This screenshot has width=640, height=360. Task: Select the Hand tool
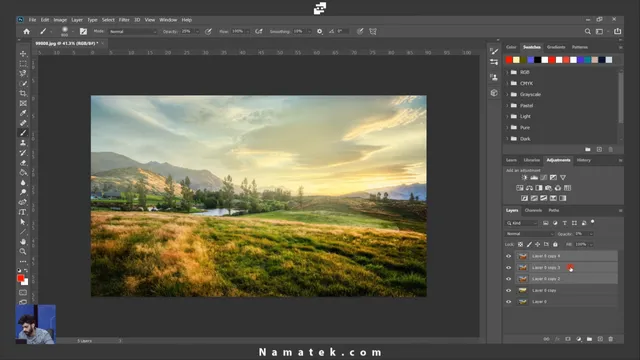pos(23,242)
